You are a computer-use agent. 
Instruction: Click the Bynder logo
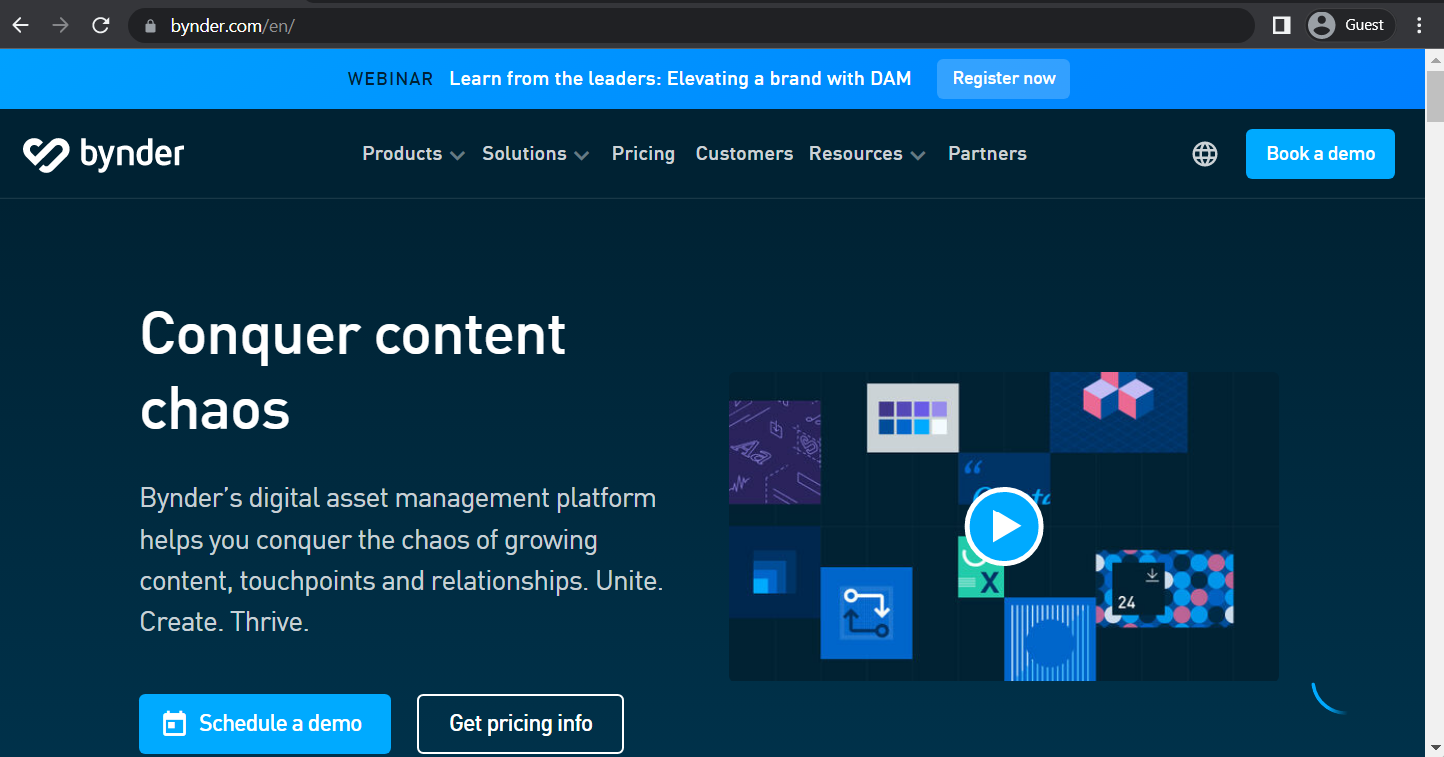104,154
